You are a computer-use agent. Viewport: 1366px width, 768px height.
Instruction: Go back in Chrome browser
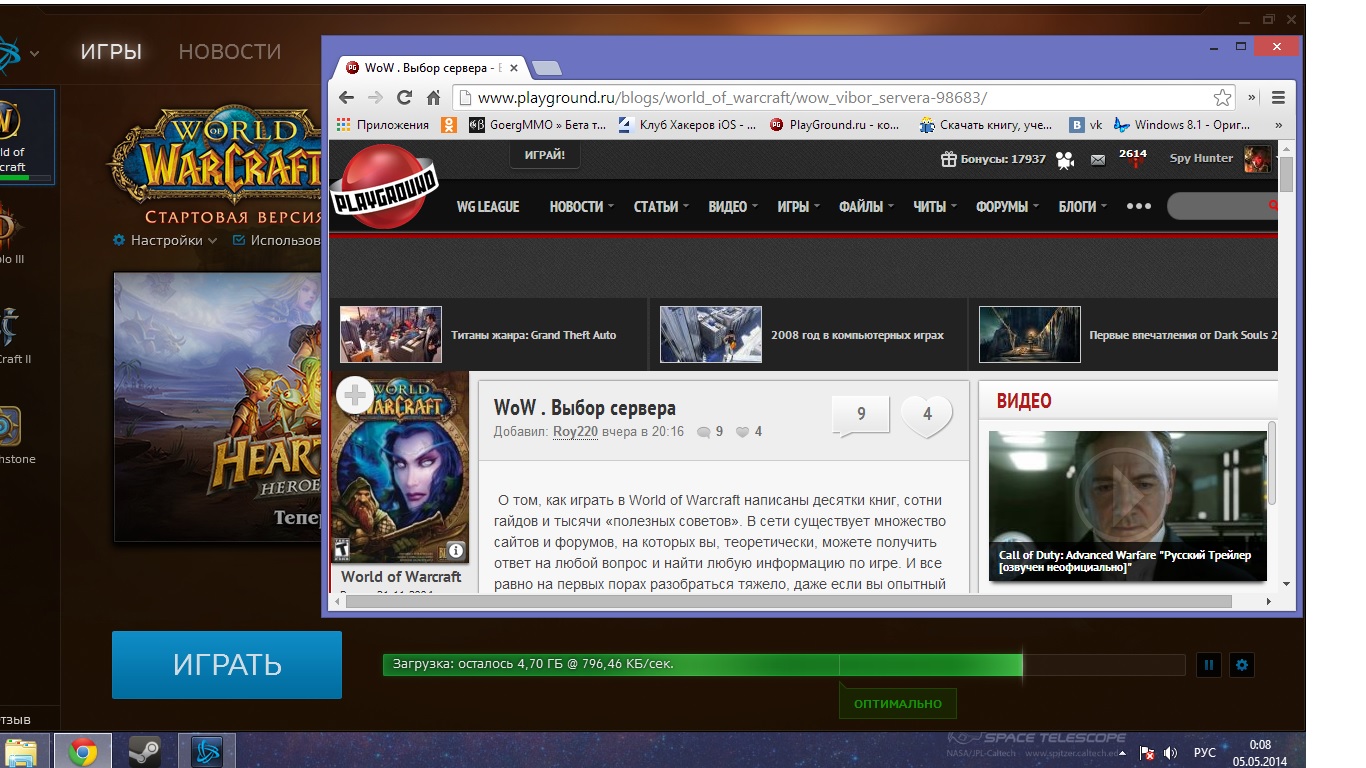(346, 97)
